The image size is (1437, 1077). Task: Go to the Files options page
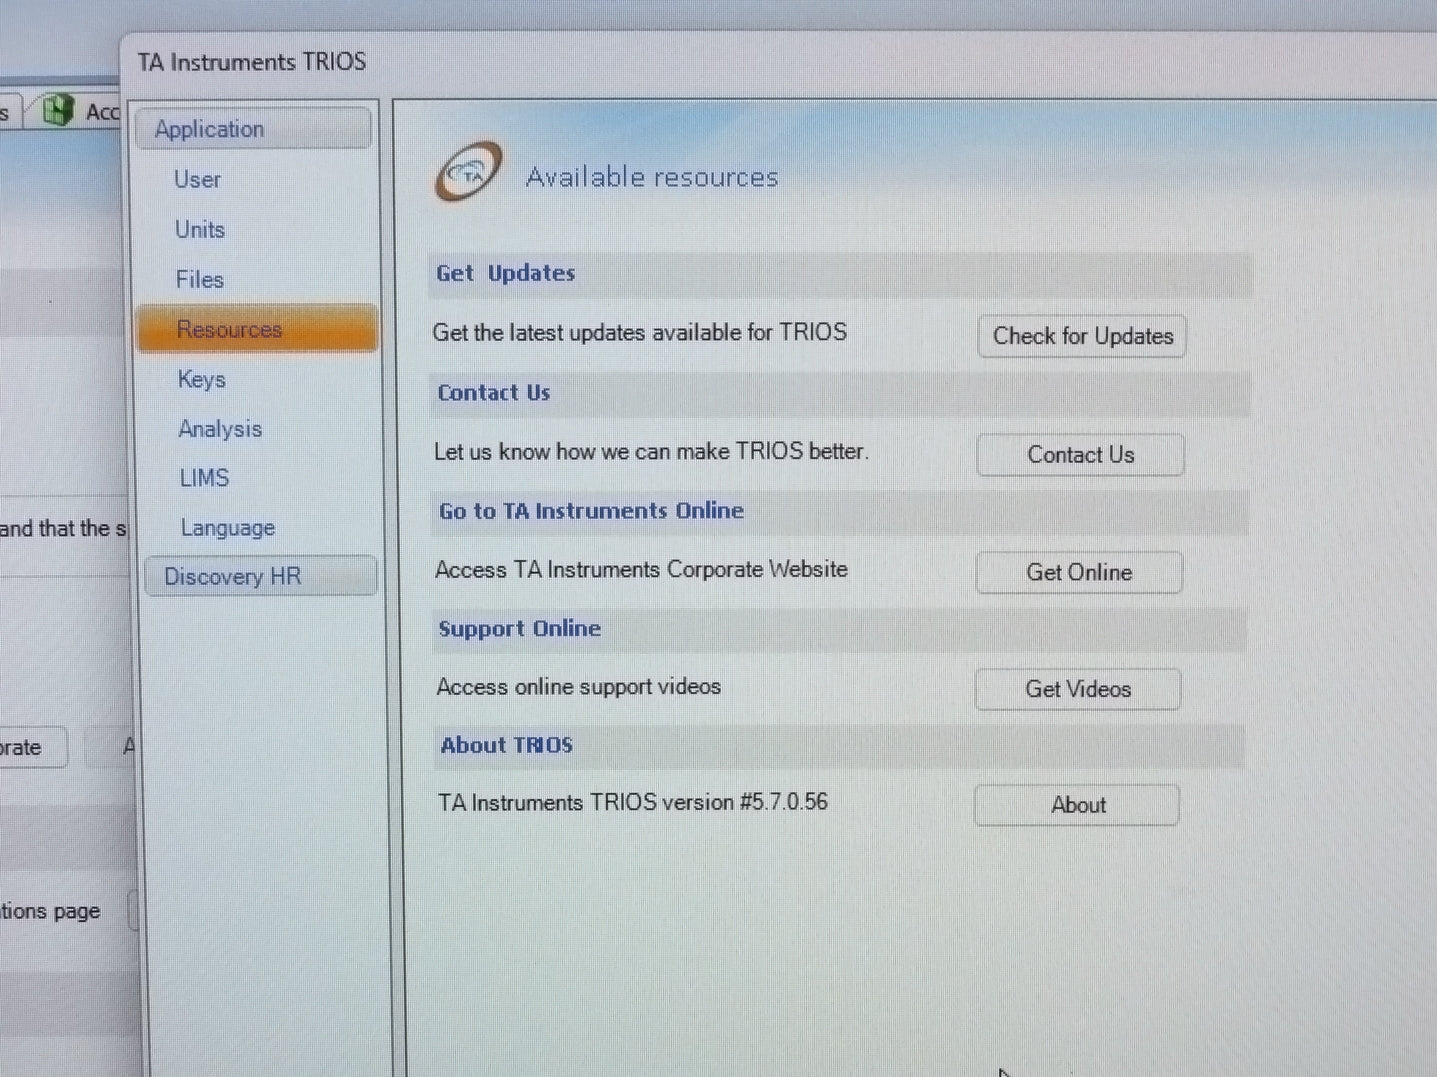200,280
